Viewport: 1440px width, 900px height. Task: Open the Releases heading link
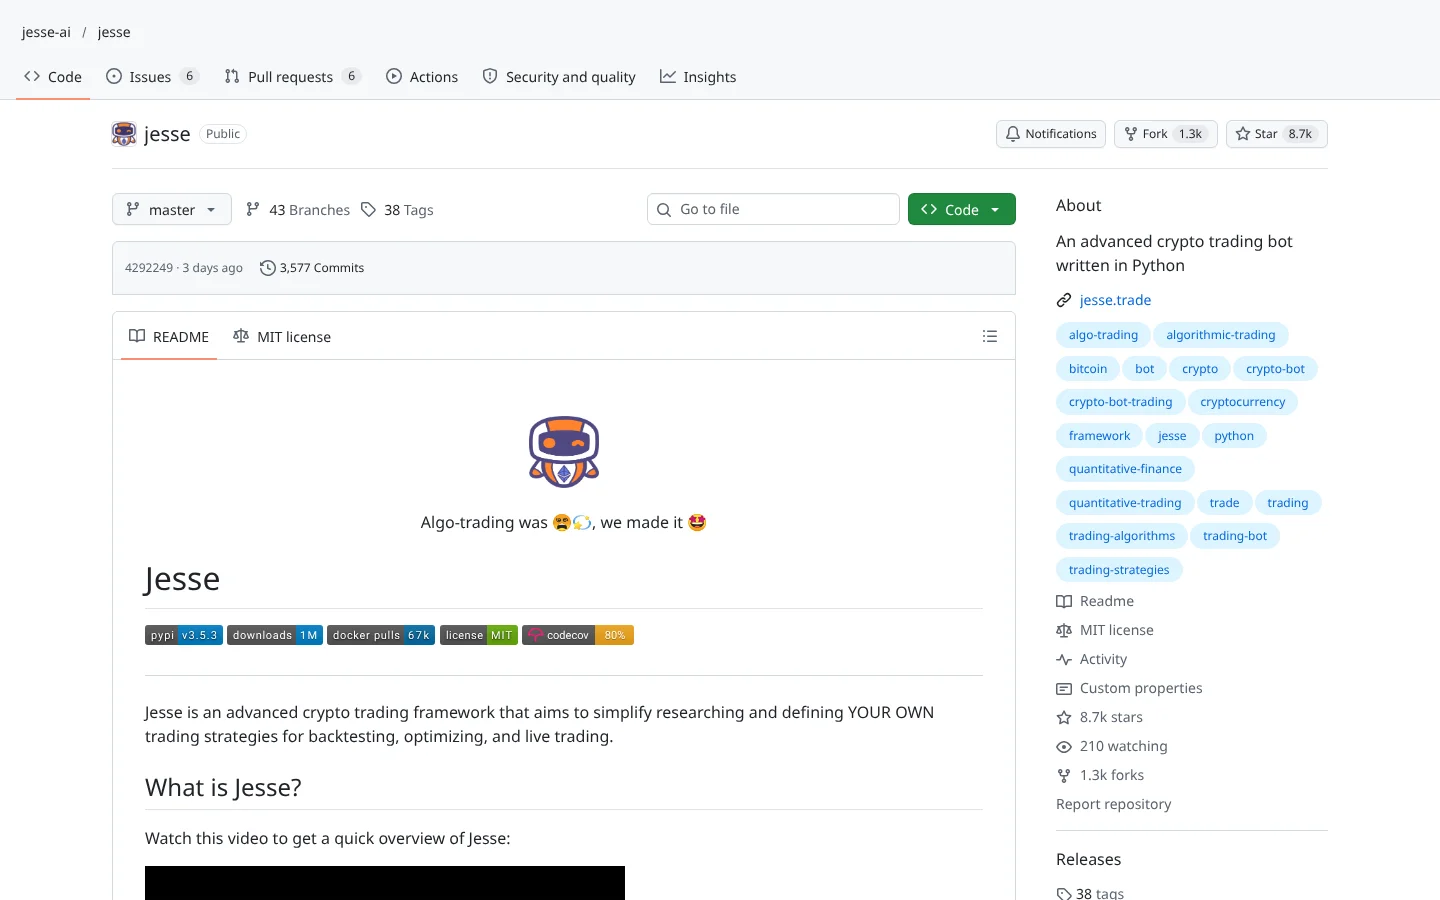(x=1088, y=859)
